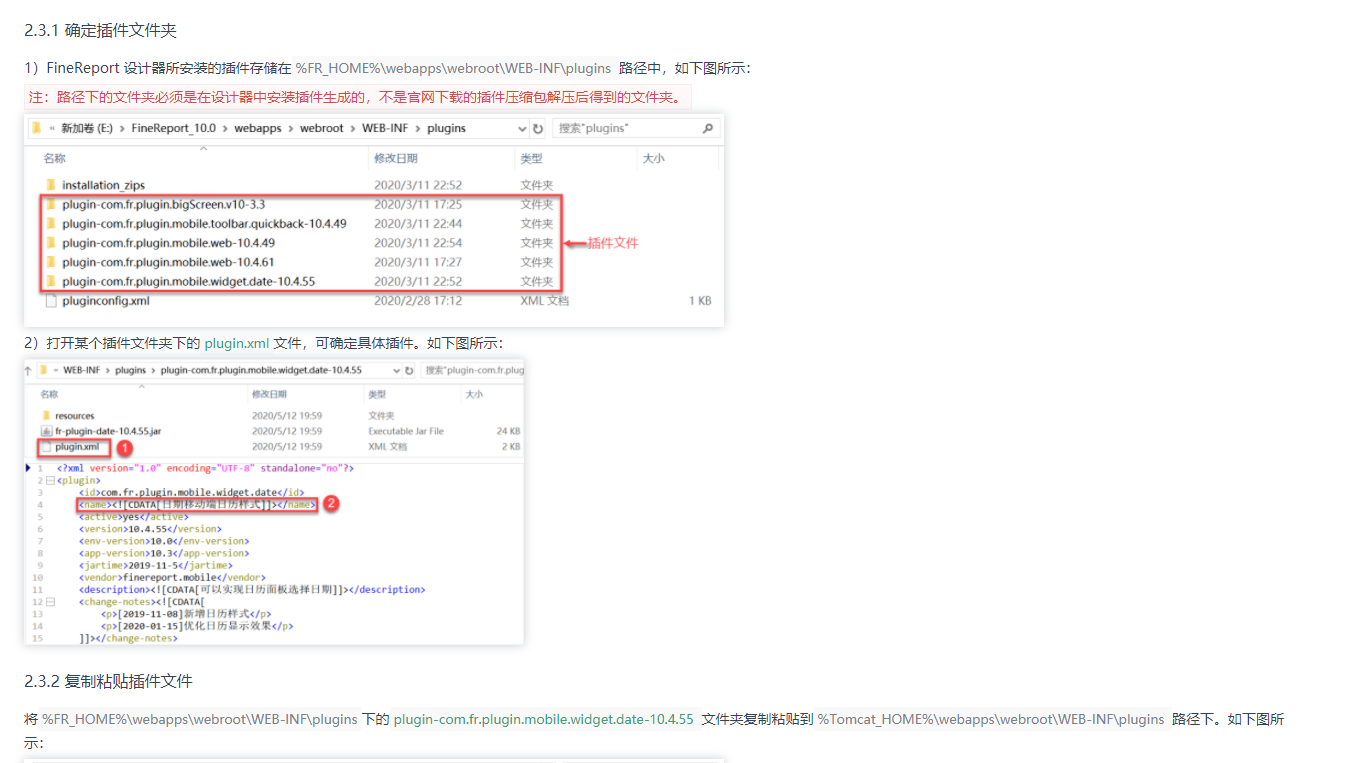Select plugin-com.fr.plugin.mobile.web-10.4.61 folder name
This screenshot has width=1350, height=763.
point(168,262)
